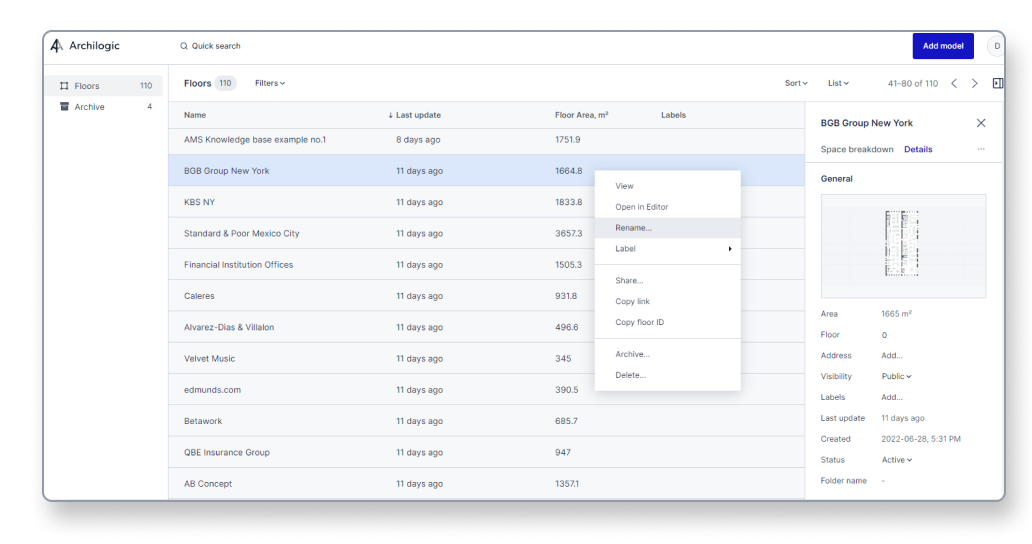Image resolution: width=1032 pixels, height=544 pixels.
Task: Click the Archive box icon in sidebar
Action: coord(64,107)
